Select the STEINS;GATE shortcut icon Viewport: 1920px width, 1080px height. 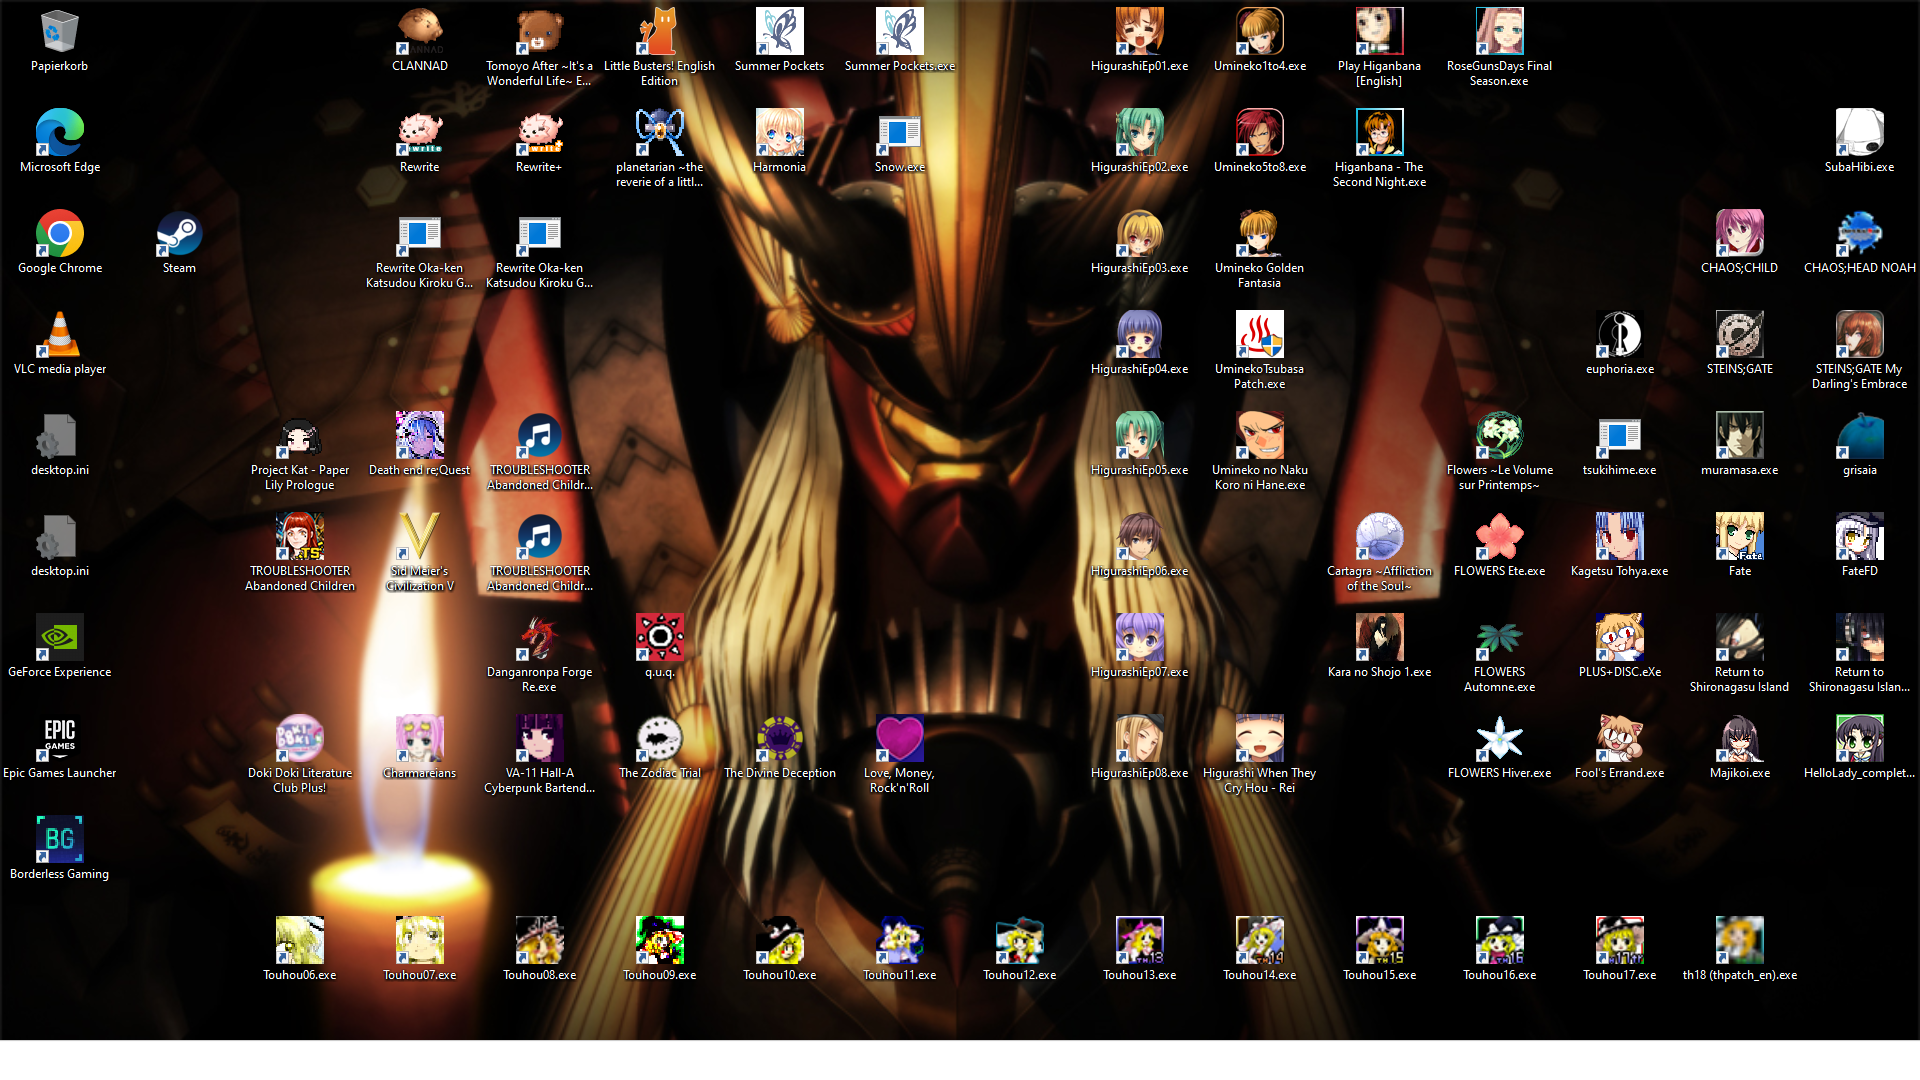tap(1739, 335)
